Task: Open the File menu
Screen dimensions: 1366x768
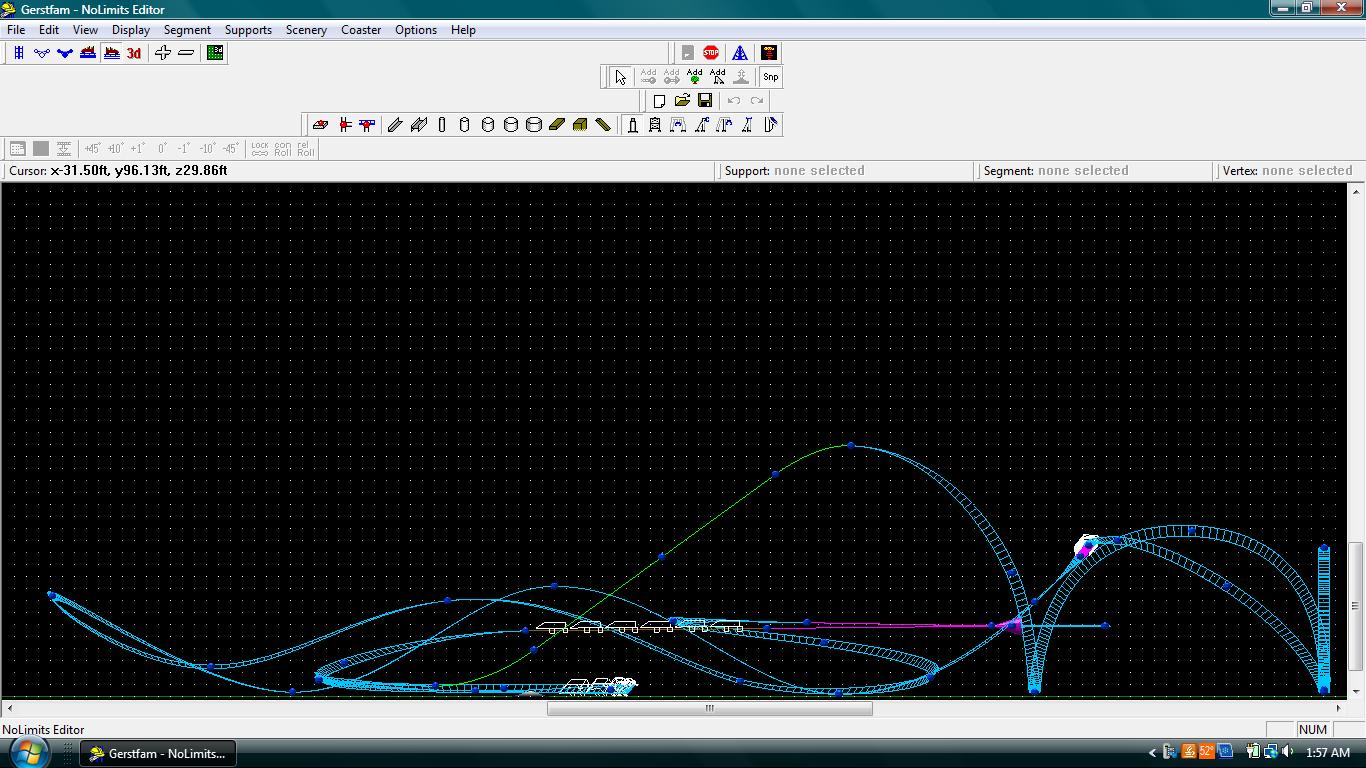Action: (x=16, y=30)
